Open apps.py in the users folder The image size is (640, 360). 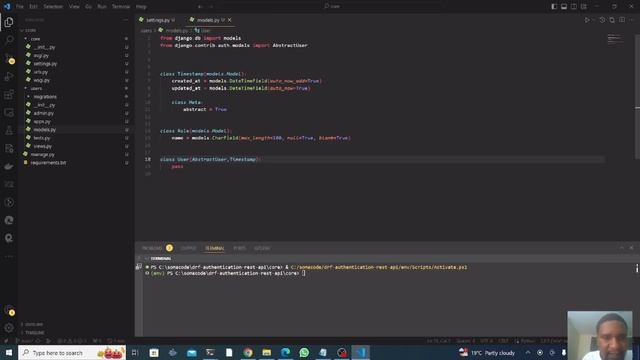(x=42, y=121)
